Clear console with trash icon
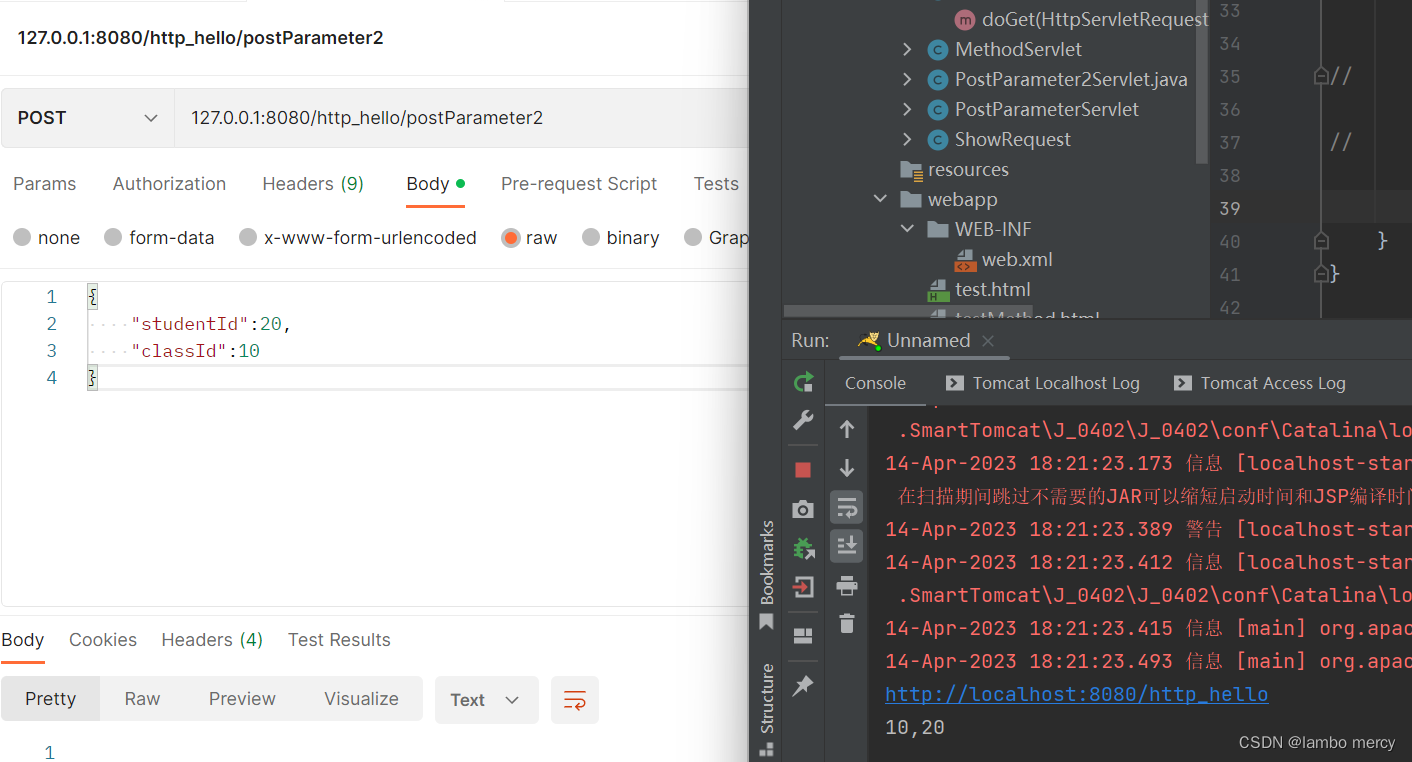This screenshot has height=762, width=1412. click(847, 623)
